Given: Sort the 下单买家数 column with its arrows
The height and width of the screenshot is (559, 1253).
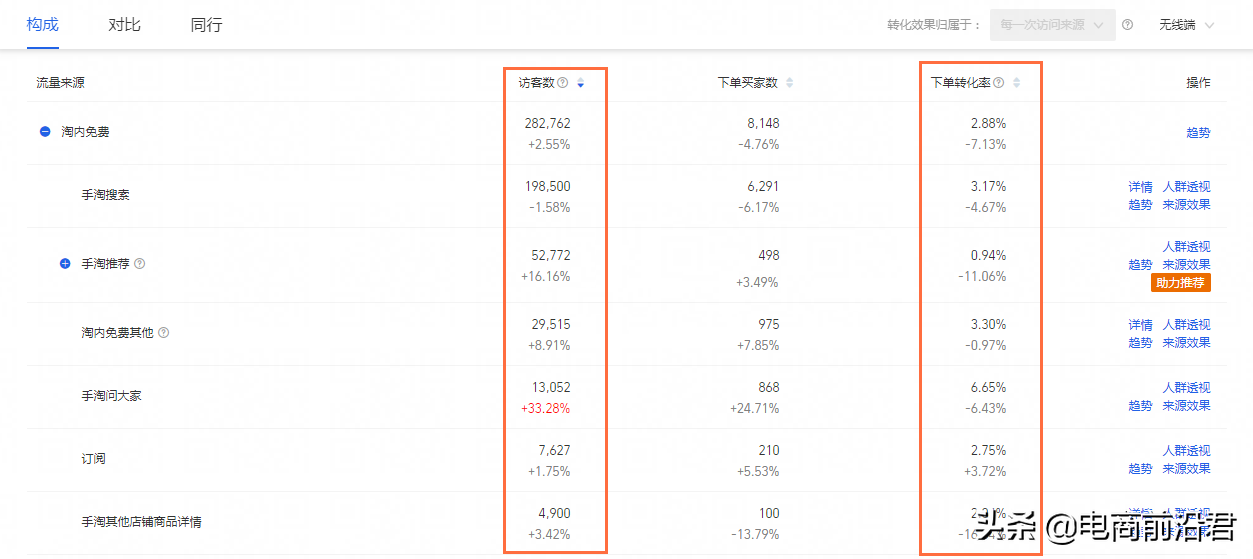Looking at the screenshot, I should (x=789, y=83).
